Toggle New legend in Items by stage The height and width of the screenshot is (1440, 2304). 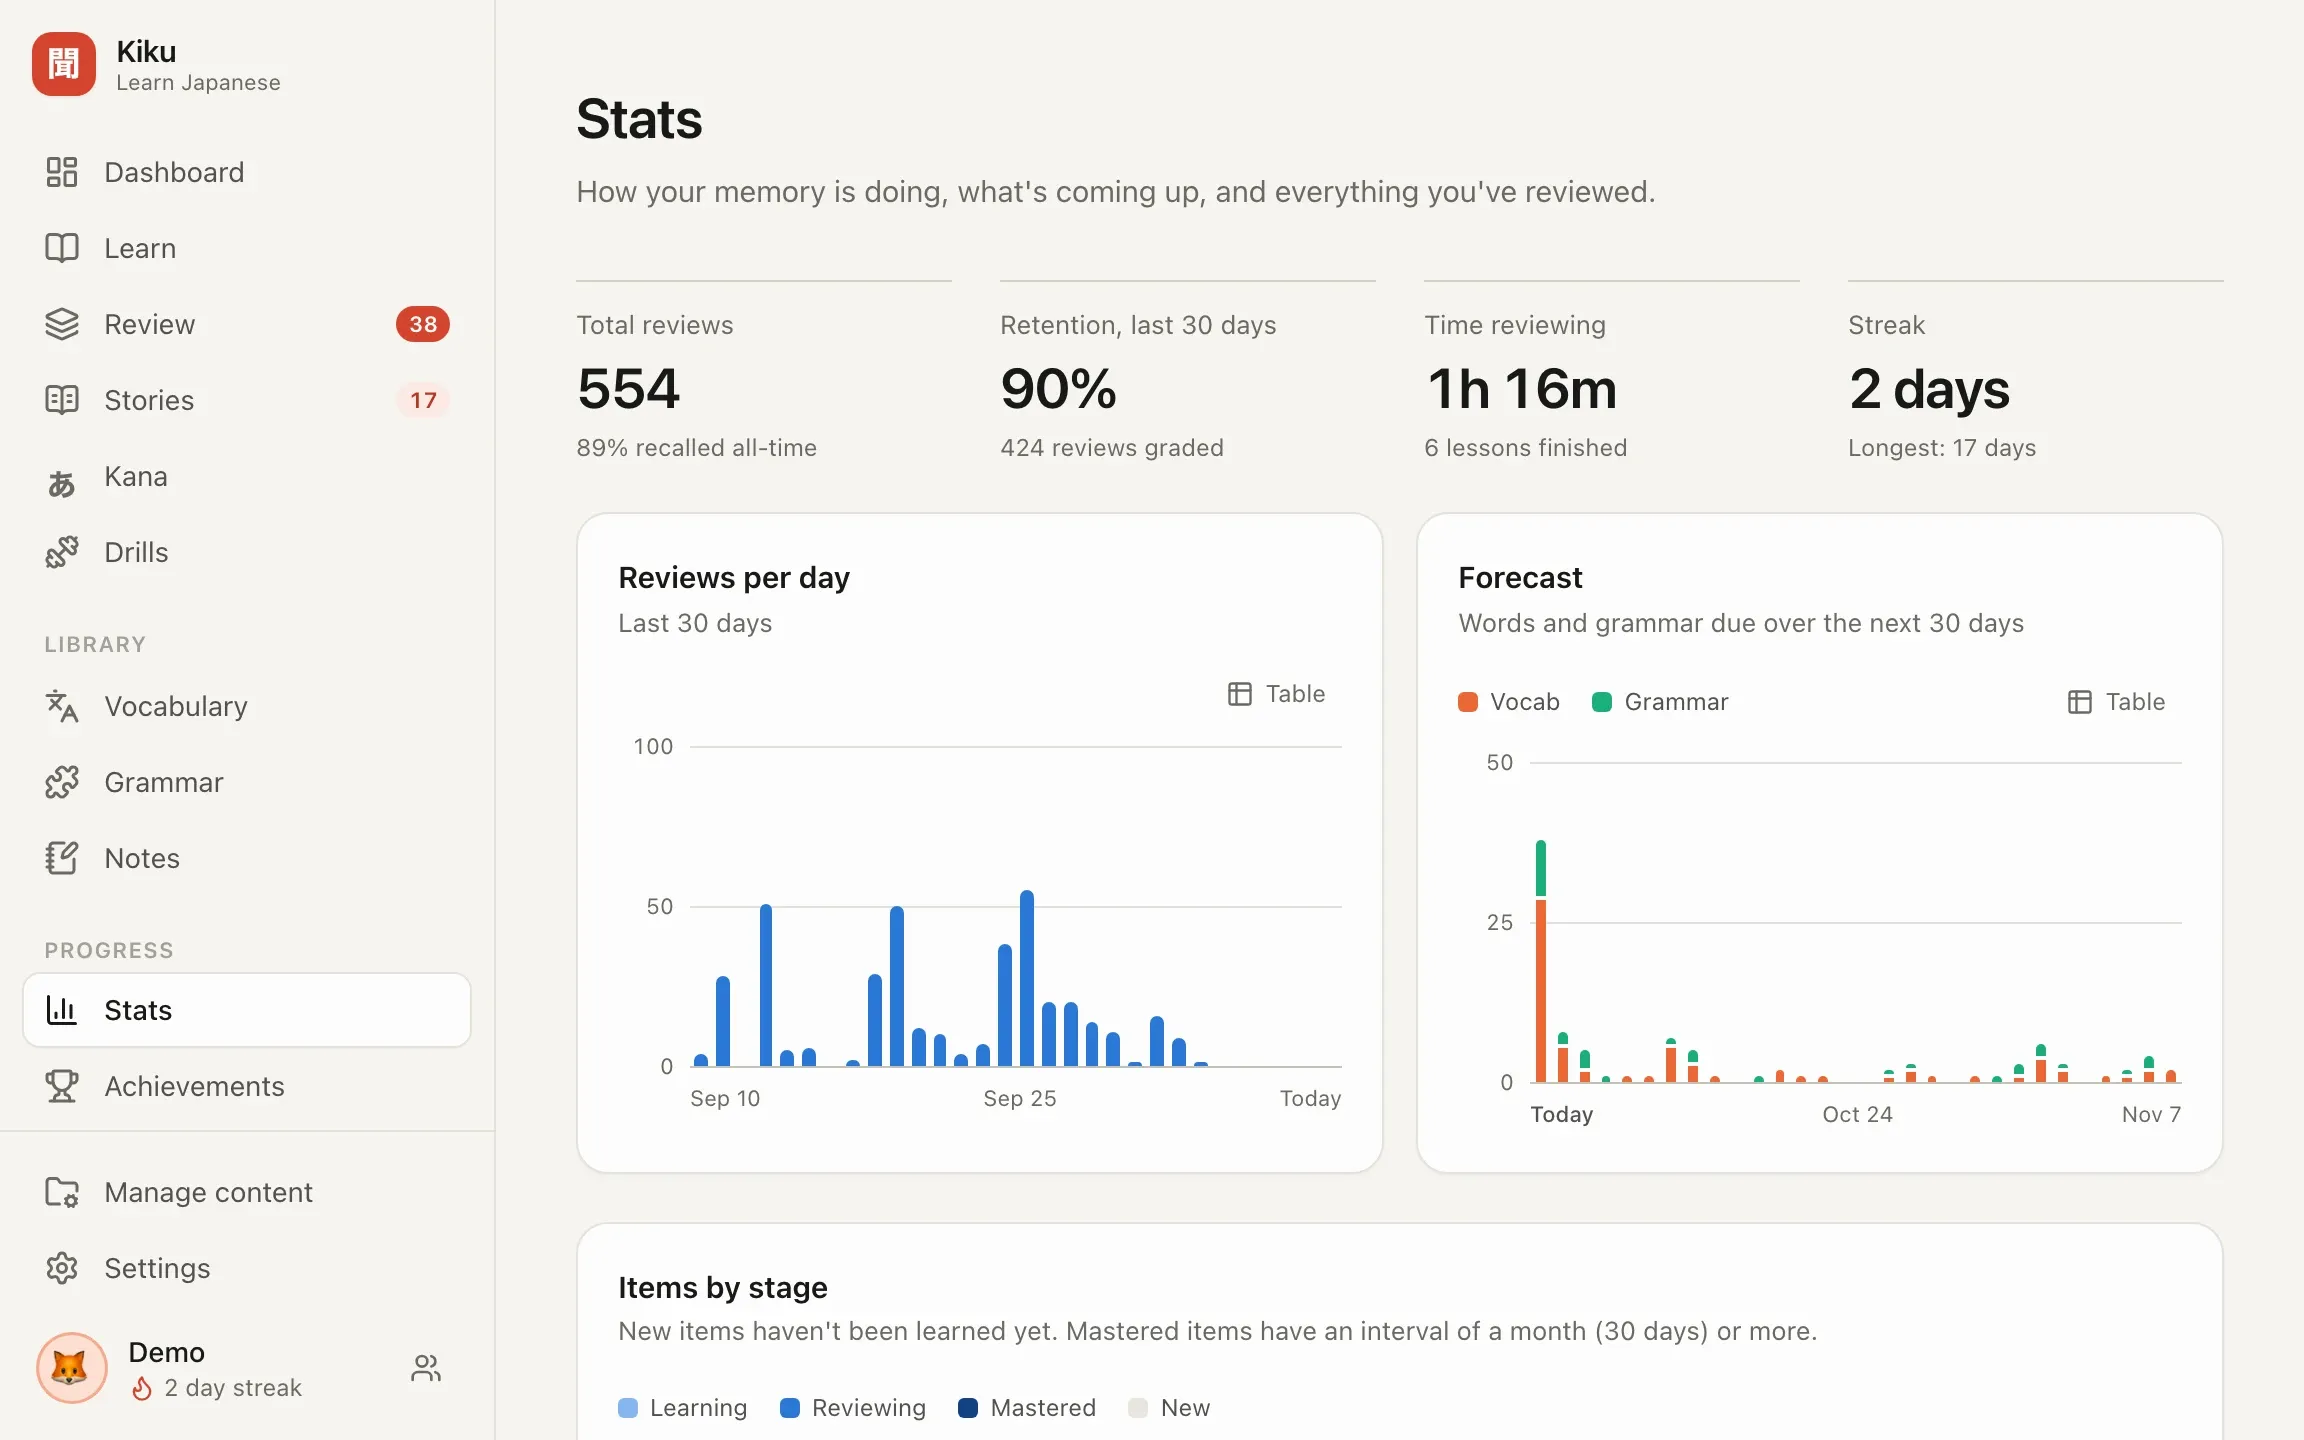point(1169,1408)
